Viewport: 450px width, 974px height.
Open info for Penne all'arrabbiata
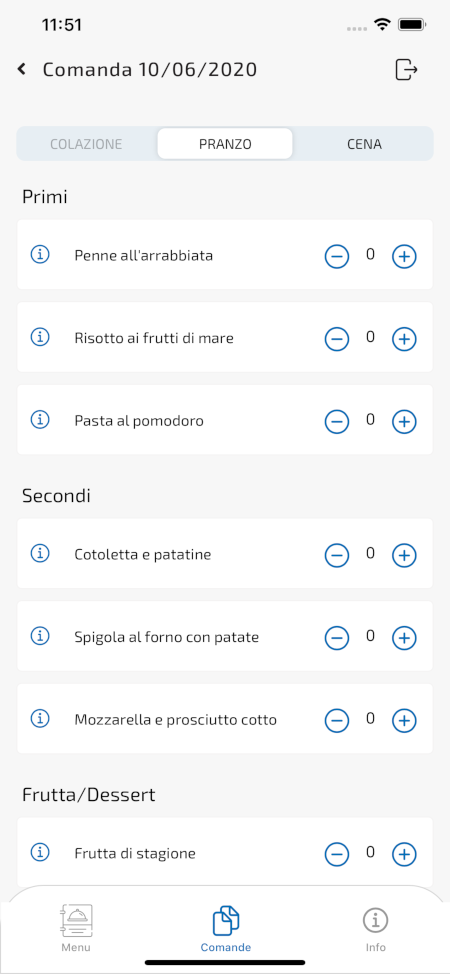[x=40, y=254]
